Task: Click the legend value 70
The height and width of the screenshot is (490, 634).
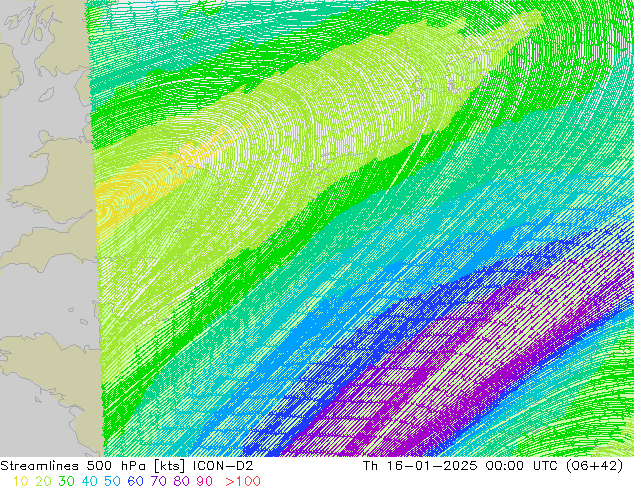Action: point(158,482)
